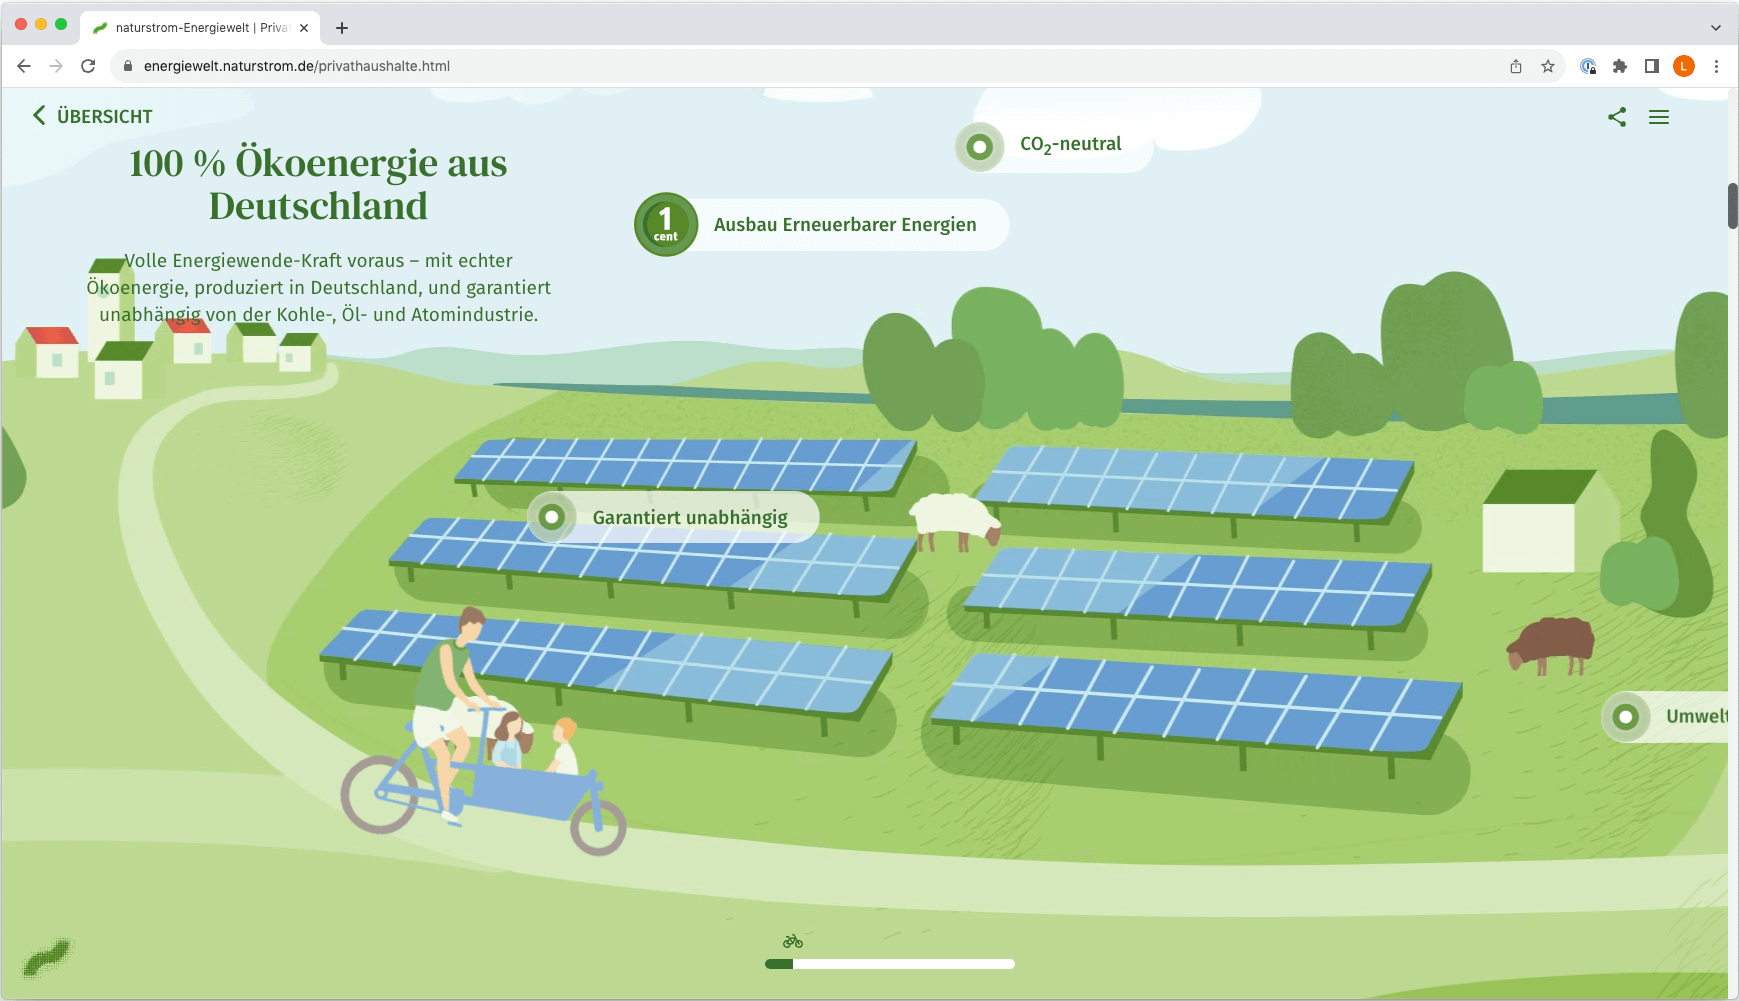Click the bicycle progress indicator icon

click(x=792, y=941)
